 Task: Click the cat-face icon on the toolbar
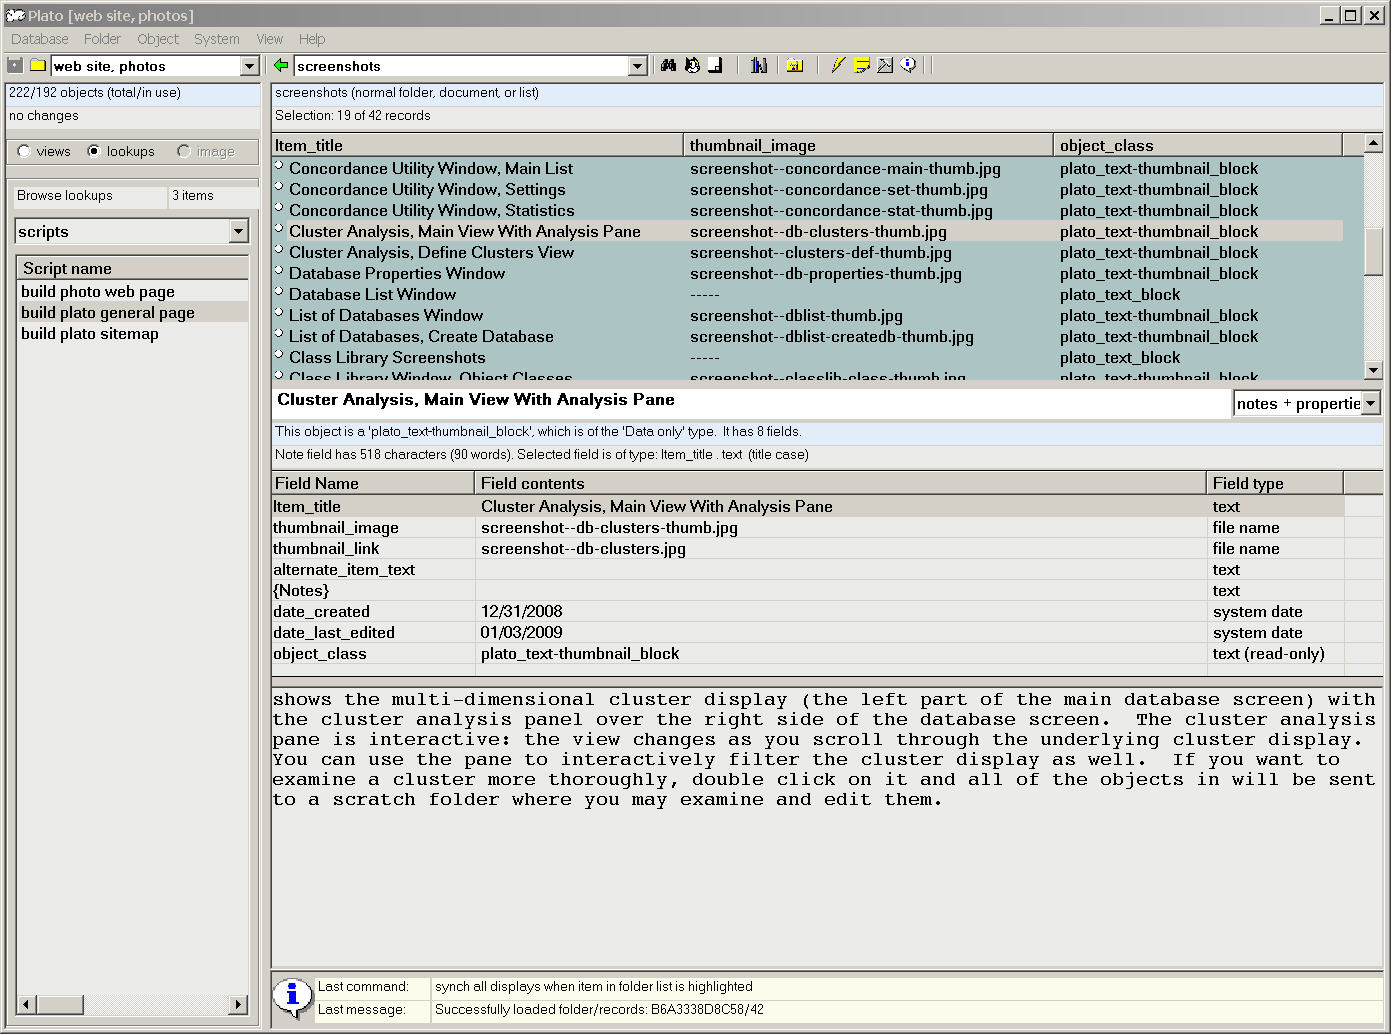692,65
